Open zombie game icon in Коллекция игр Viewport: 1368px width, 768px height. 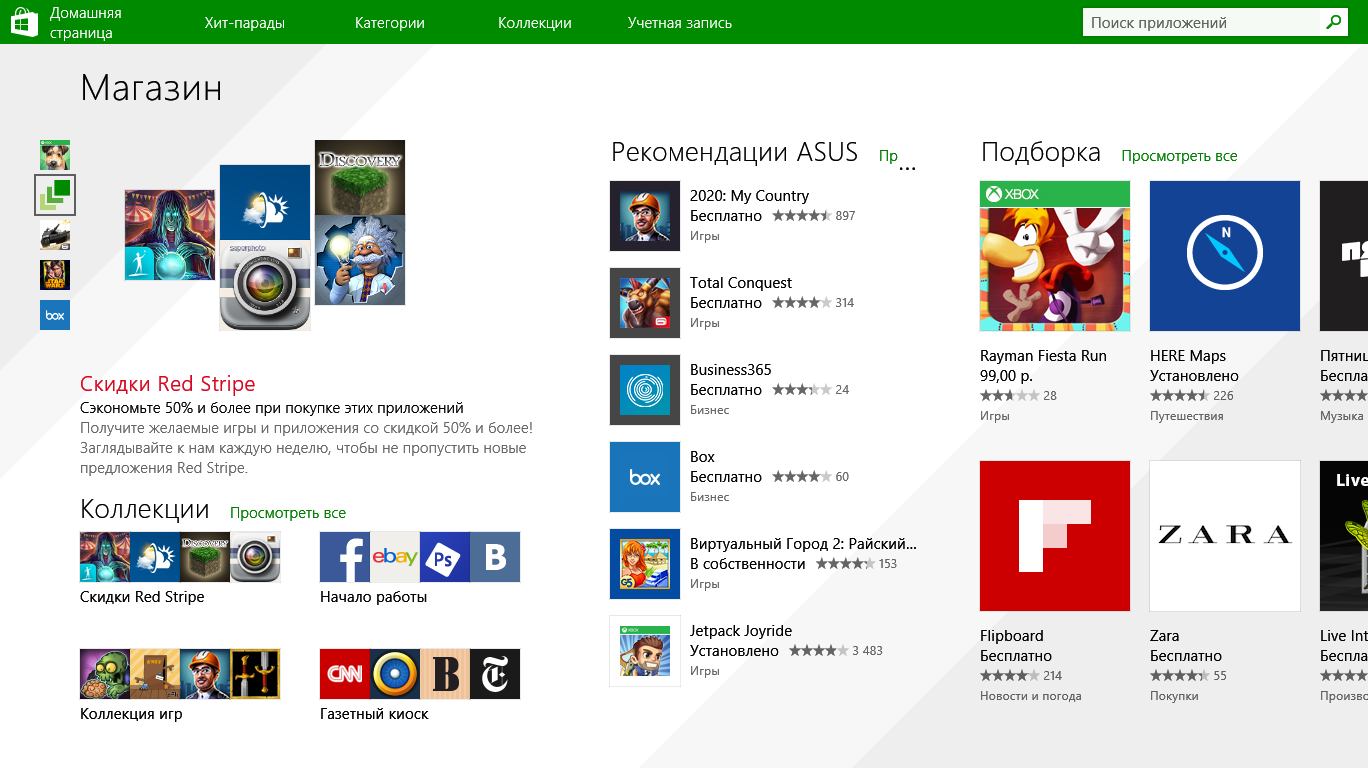(105, 674)
